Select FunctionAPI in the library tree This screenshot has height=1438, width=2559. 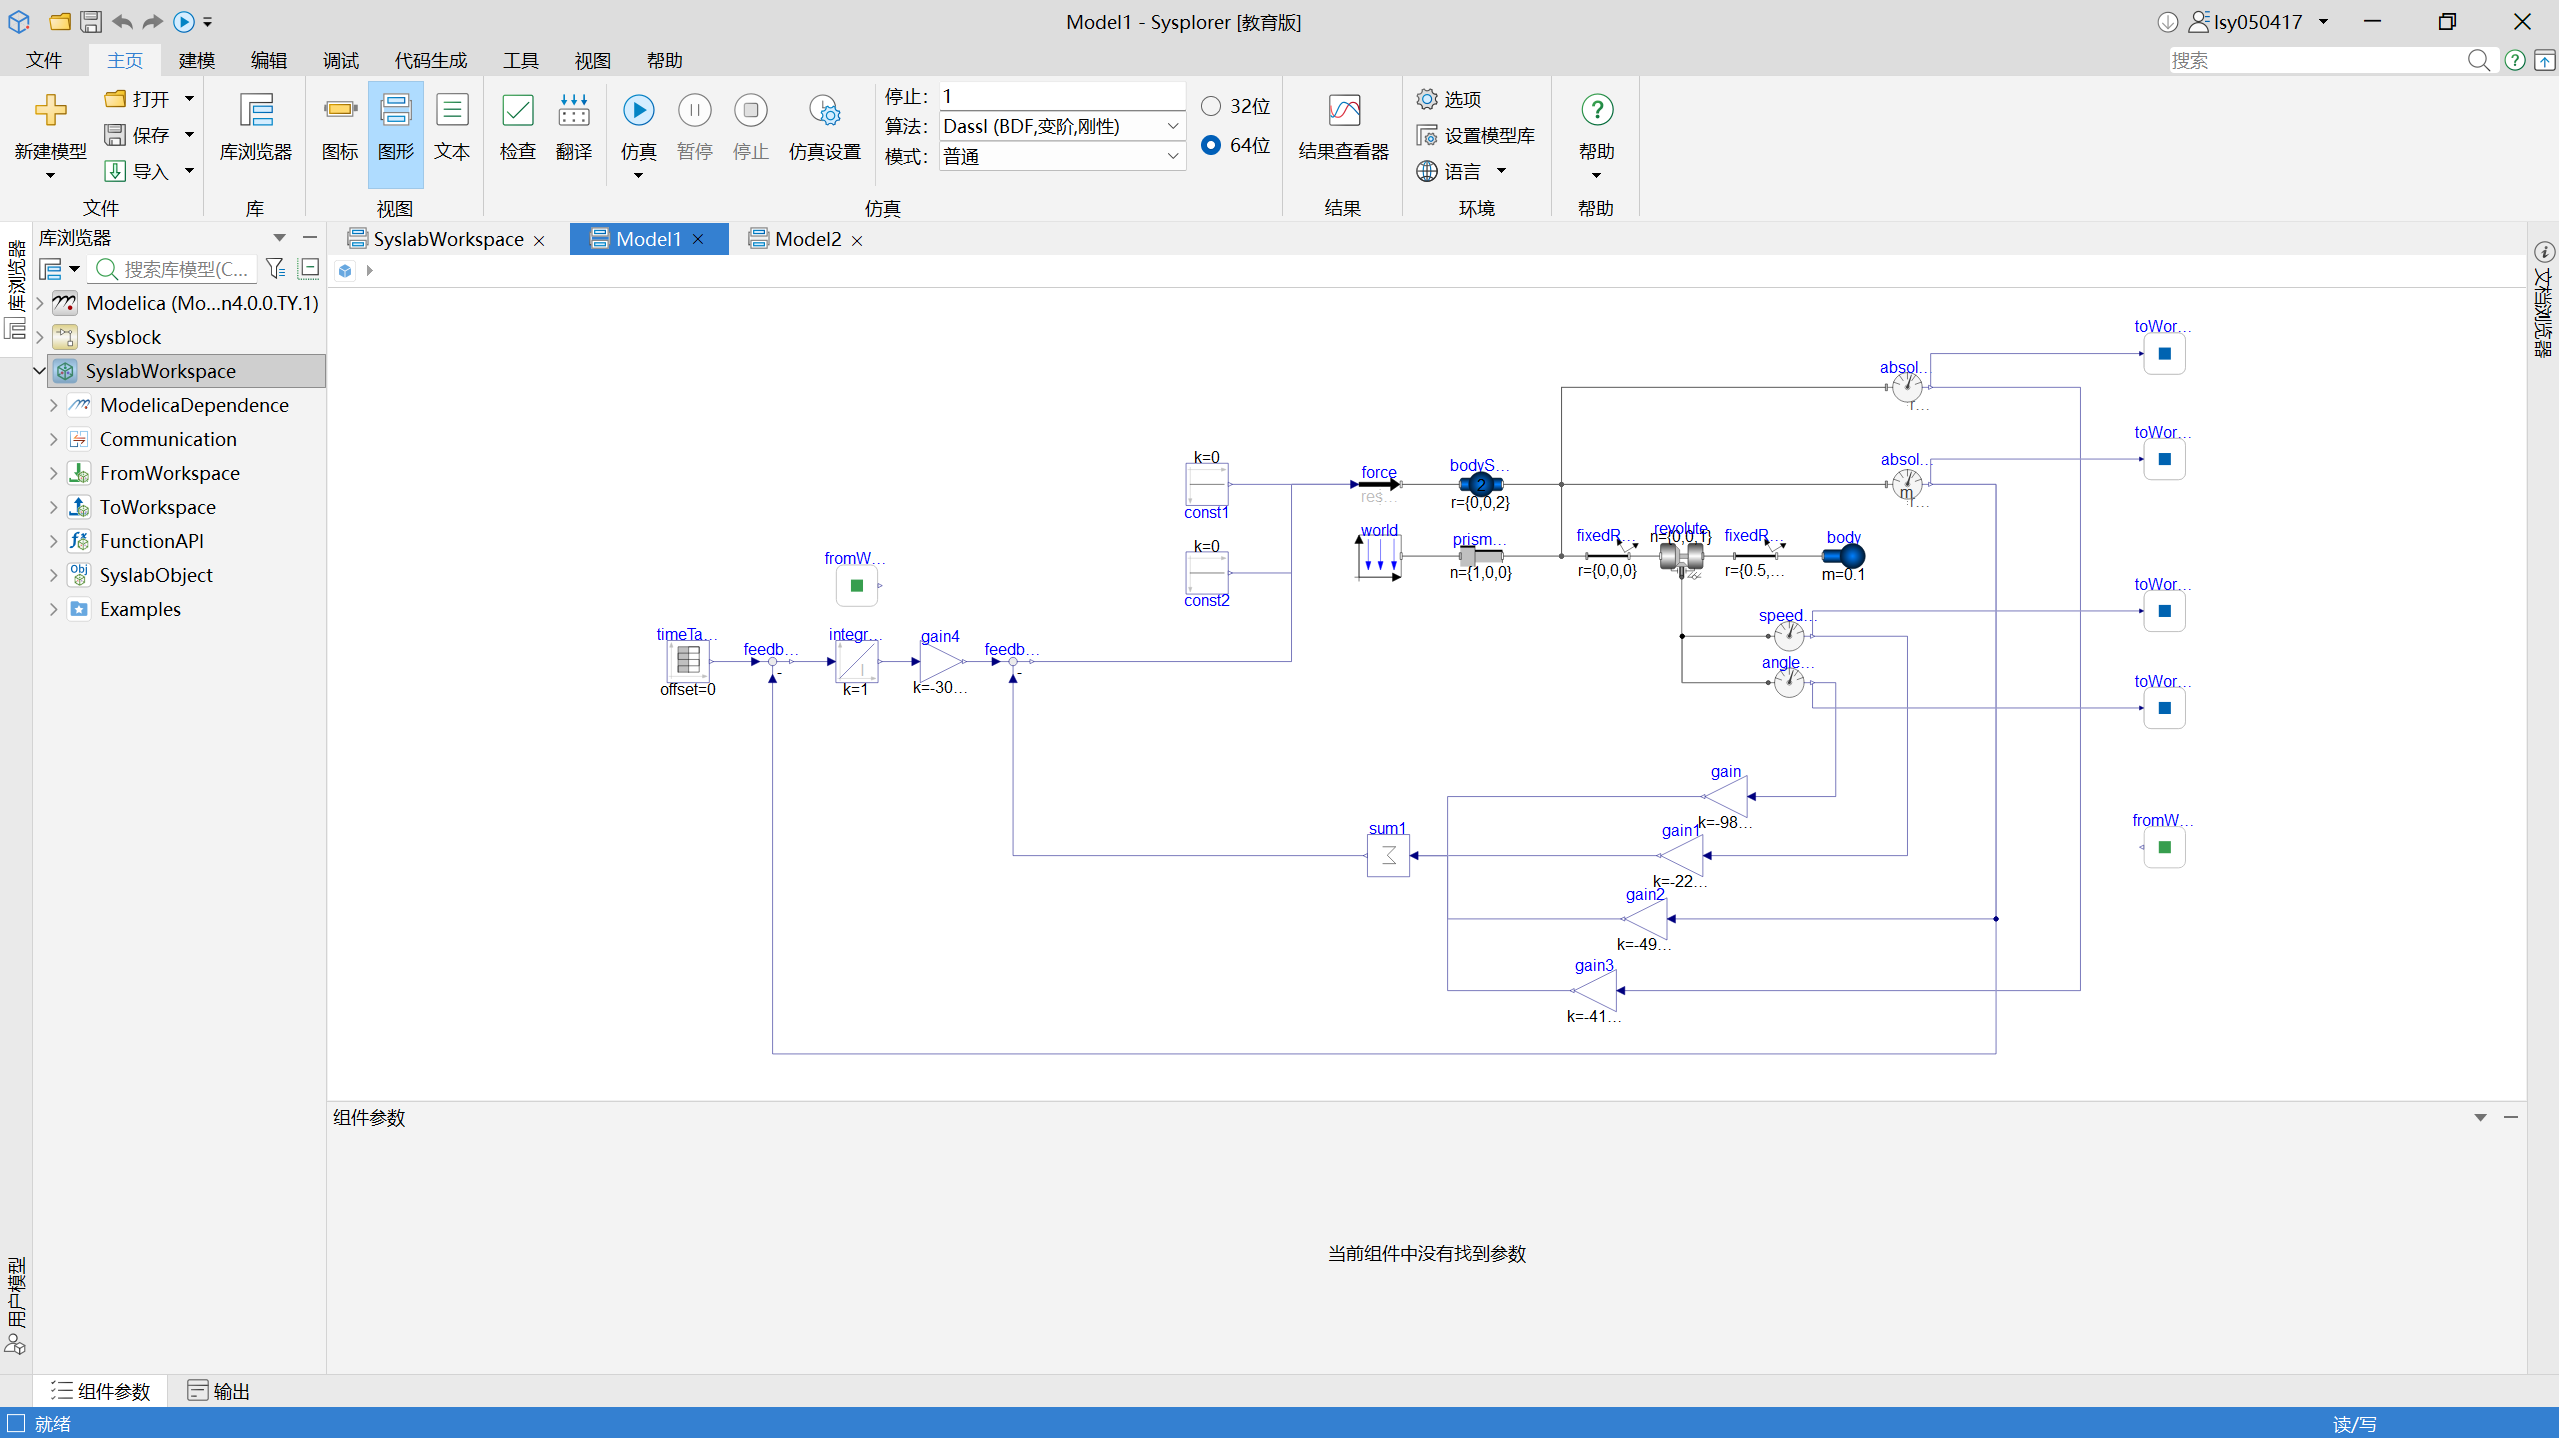(152, 541)
